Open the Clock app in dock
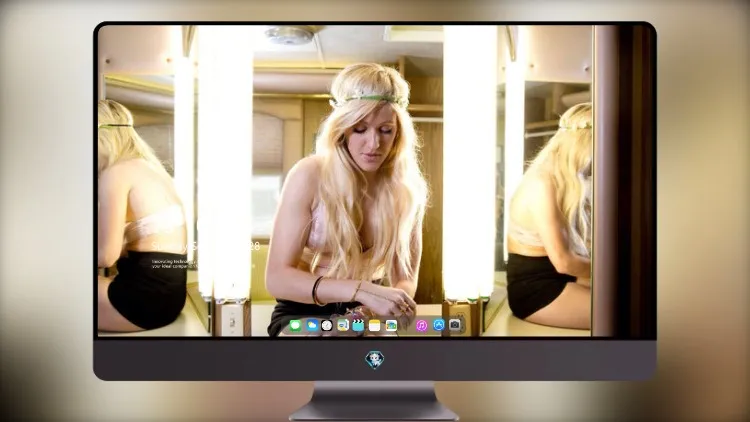750x422 pixels. [327, 326]
